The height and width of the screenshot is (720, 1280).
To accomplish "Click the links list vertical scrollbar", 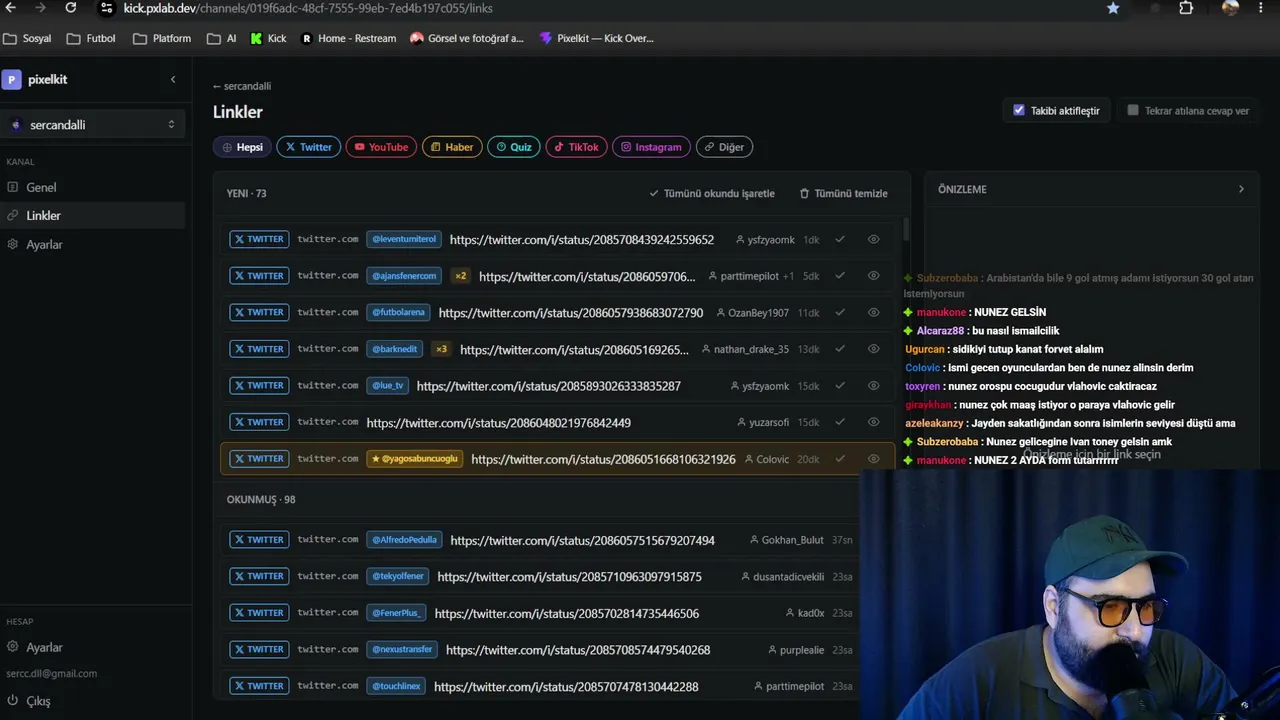I will pos(906,230).
